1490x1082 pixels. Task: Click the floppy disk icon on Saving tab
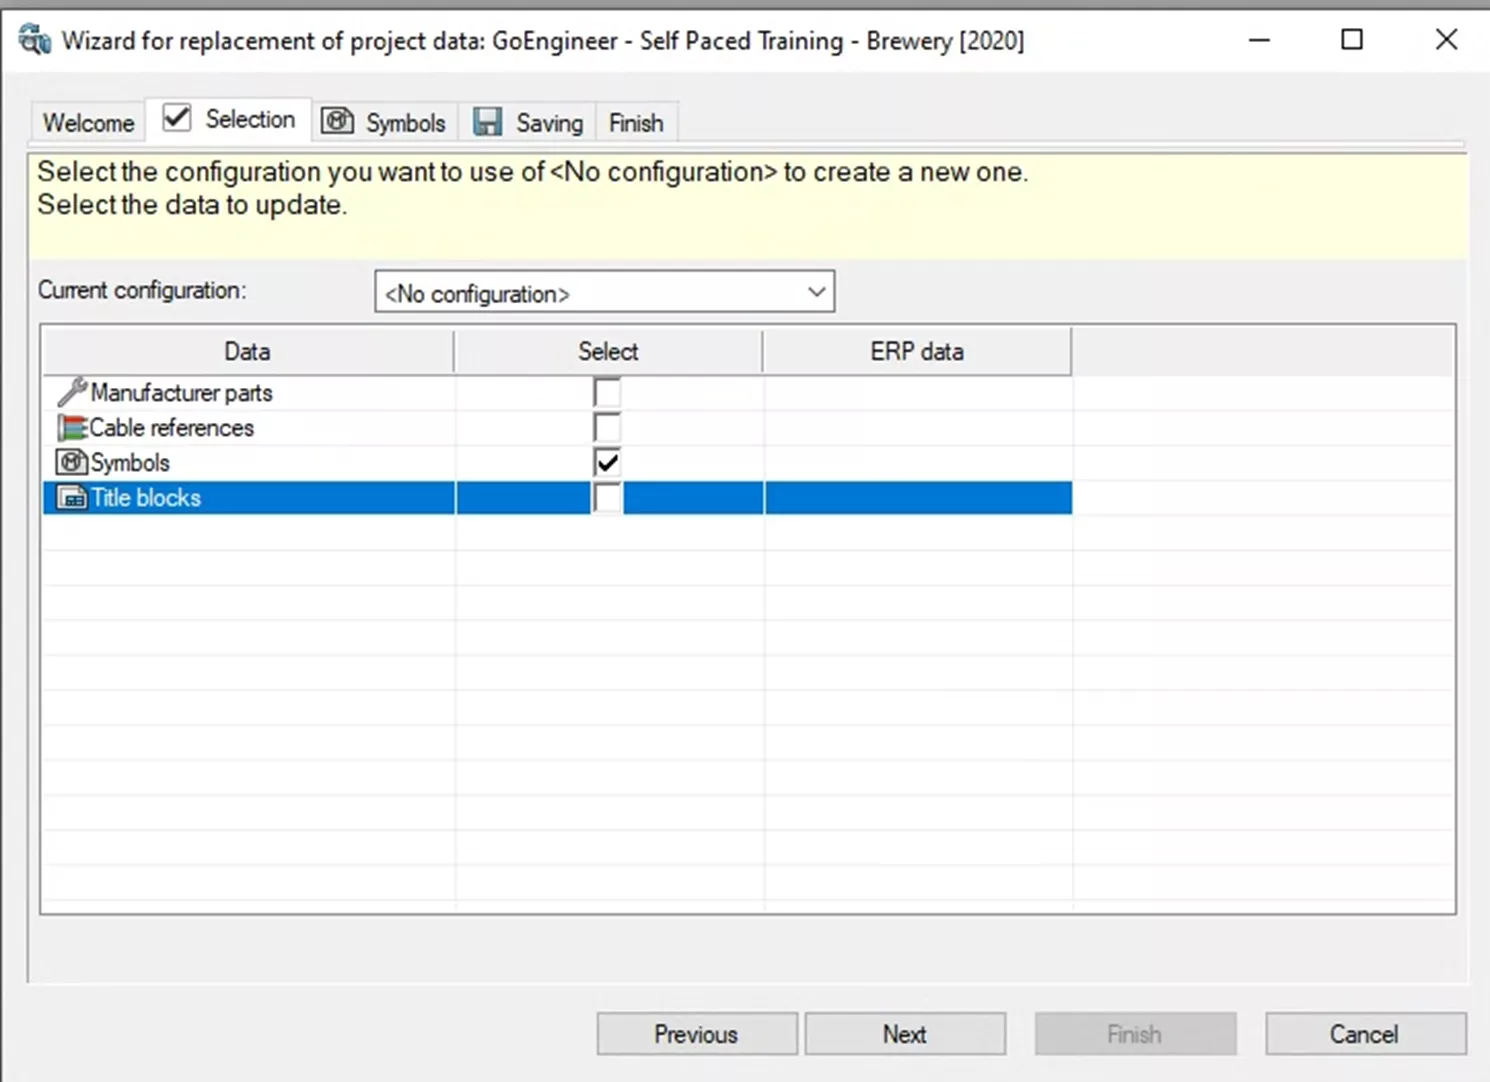488,122
